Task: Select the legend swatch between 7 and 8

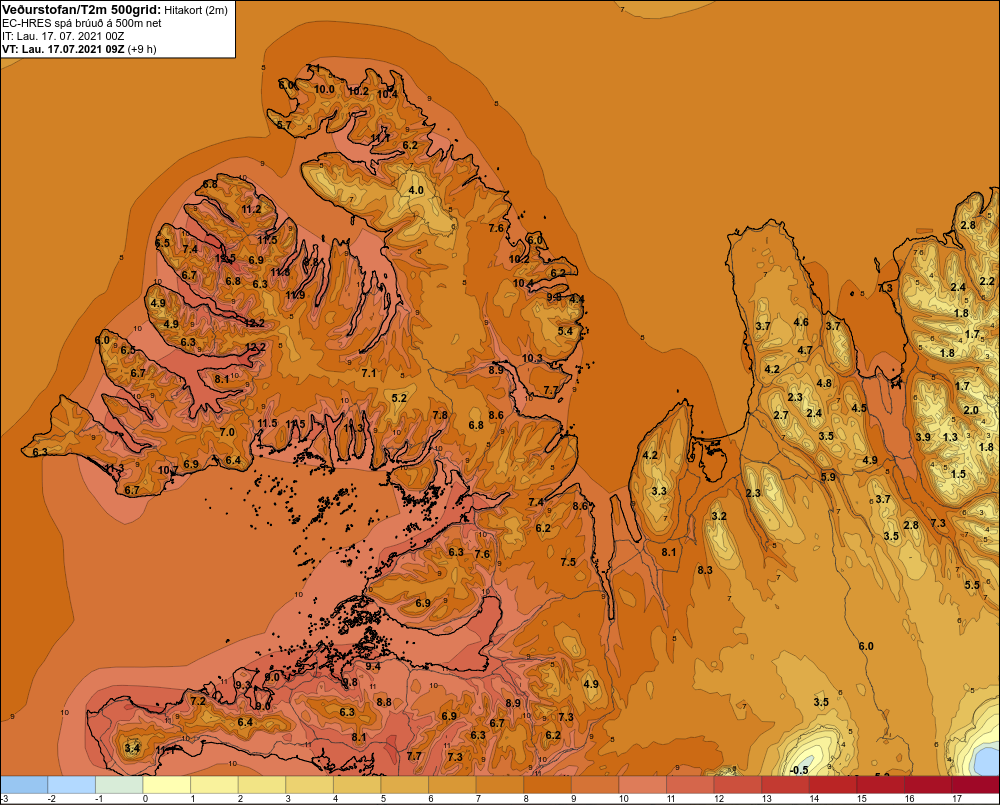Action: pyautogui.click(x=499, y=785)
